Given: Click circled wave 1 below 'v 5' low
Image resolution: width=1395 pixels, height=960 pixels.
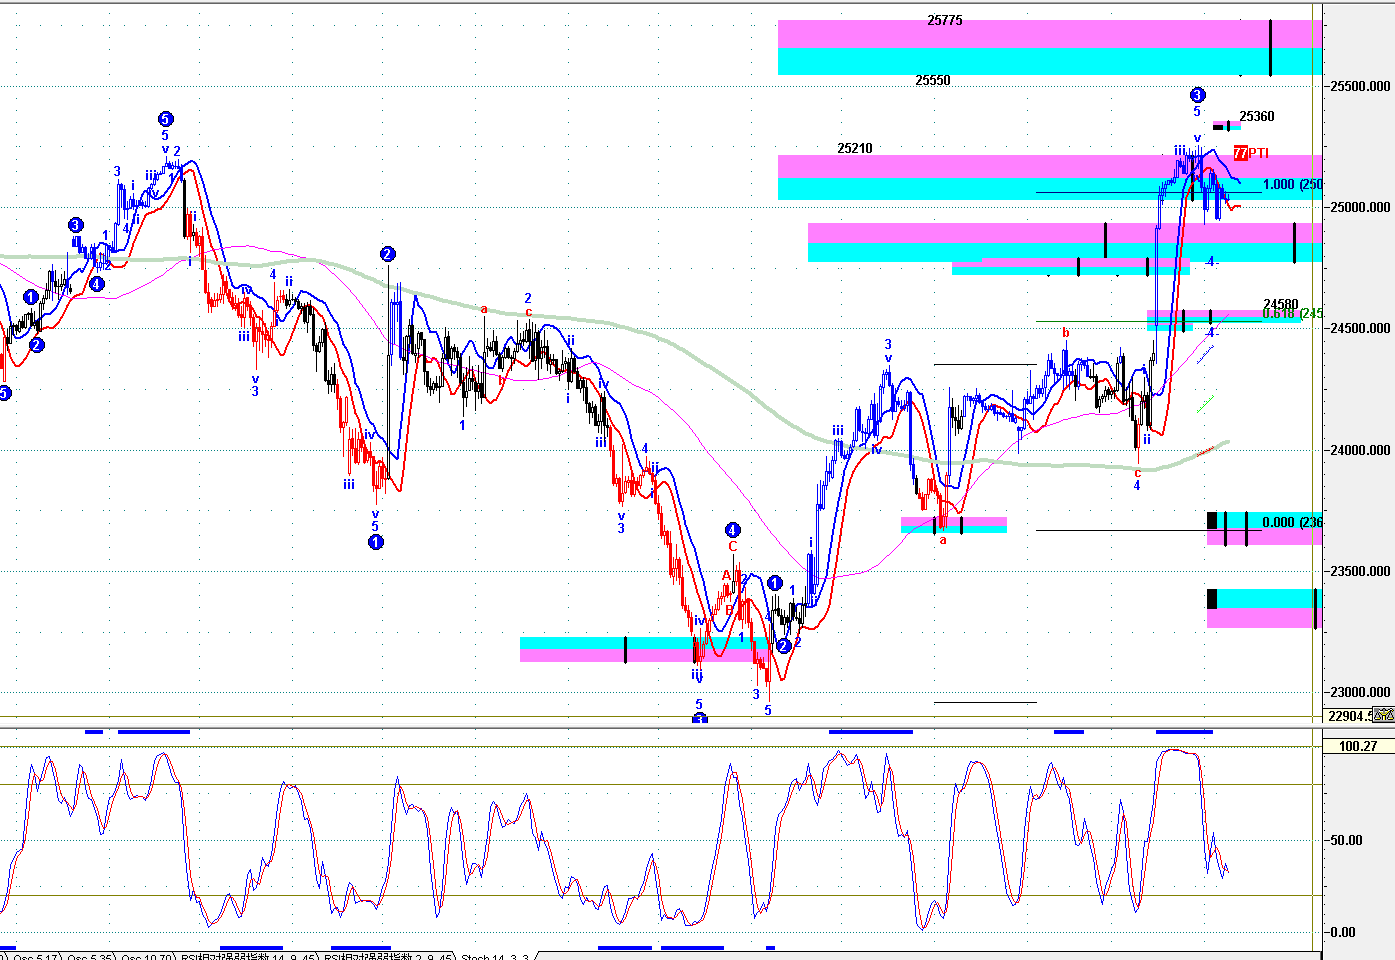Looking at the screenshot, I should 375,542.
